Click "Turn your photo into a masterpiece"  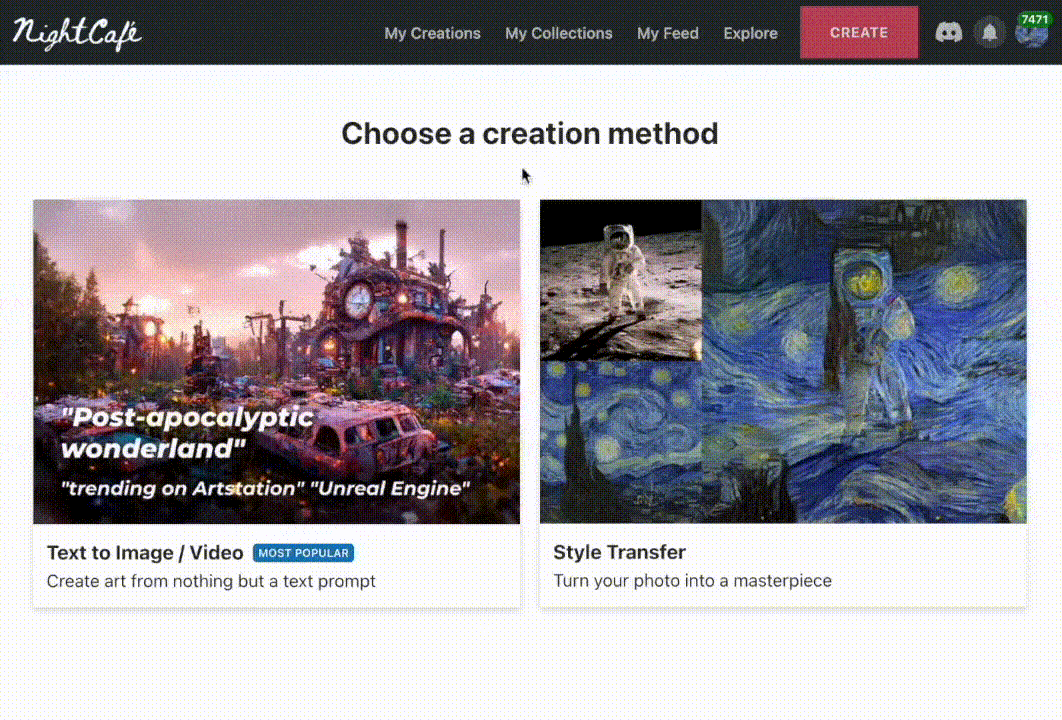coord(692,580)
